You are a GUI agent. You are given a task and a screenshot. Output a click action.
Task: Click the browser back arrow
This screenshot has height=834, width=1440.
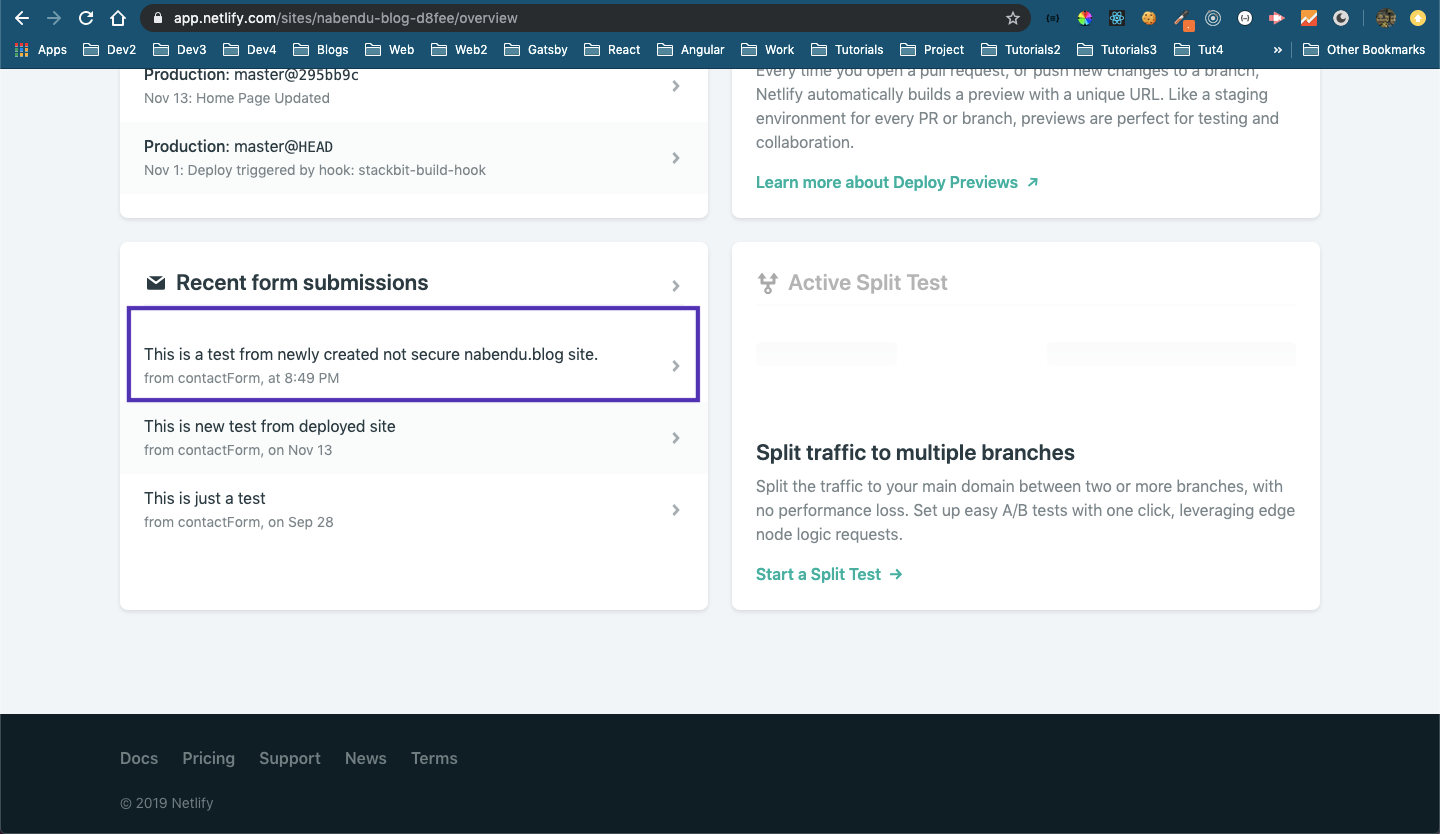pos(22,18)
